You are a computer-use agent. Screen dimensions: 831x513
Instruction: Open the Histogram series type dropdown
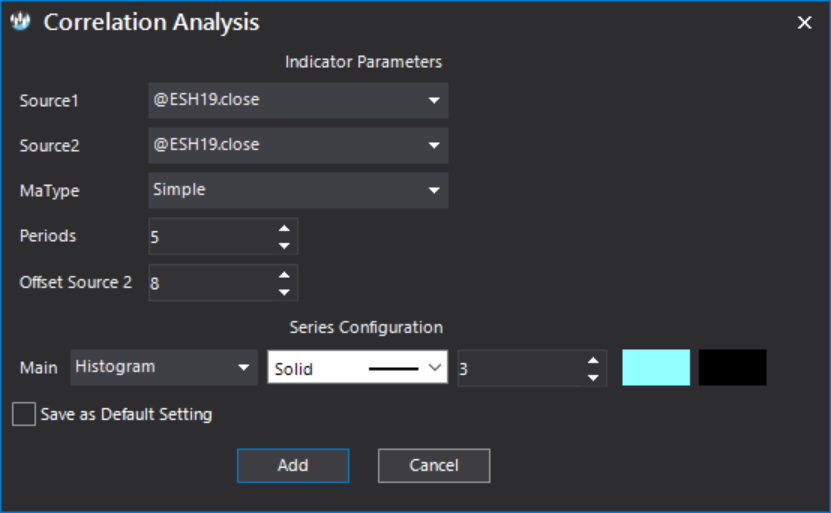point(164,367)
